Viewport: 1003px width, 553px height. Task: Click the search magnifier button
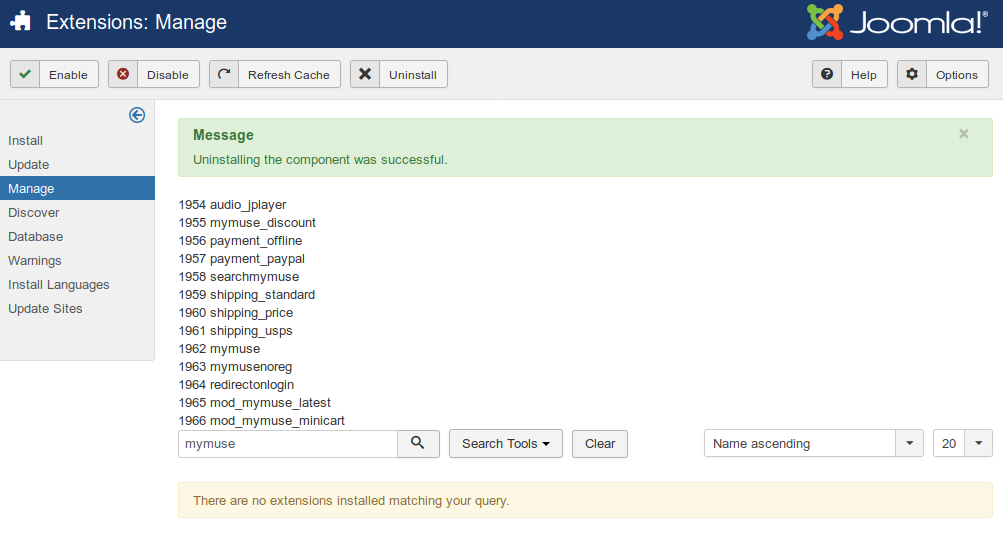(x=418, y=443)
